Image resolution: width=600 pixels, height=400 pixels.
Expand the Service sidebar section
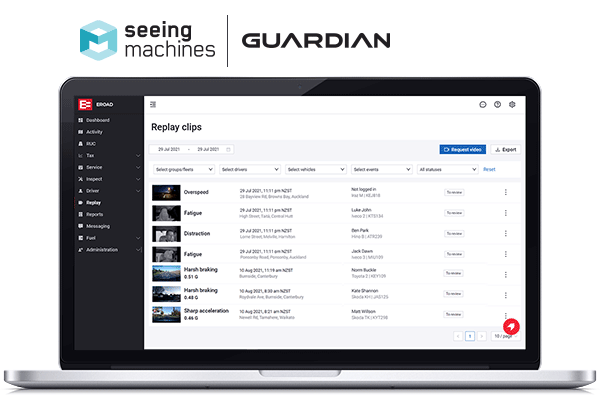(x=138, y=167)
